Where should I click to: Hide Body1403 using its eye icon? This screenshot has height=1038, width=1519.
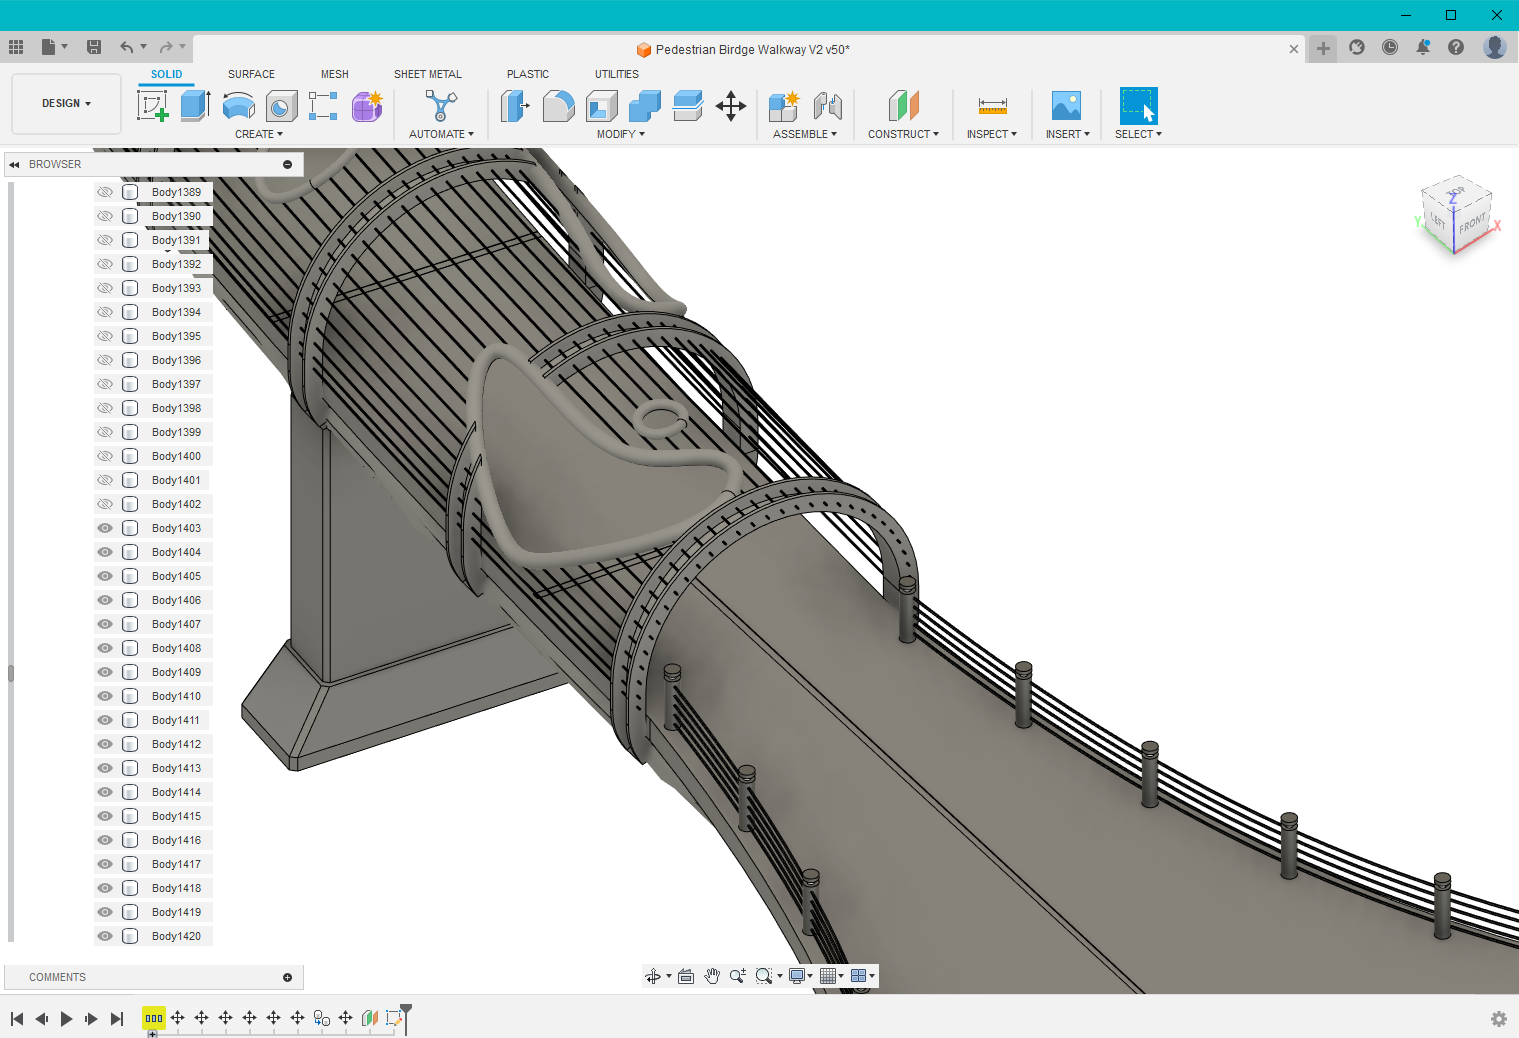coord(105,527)
